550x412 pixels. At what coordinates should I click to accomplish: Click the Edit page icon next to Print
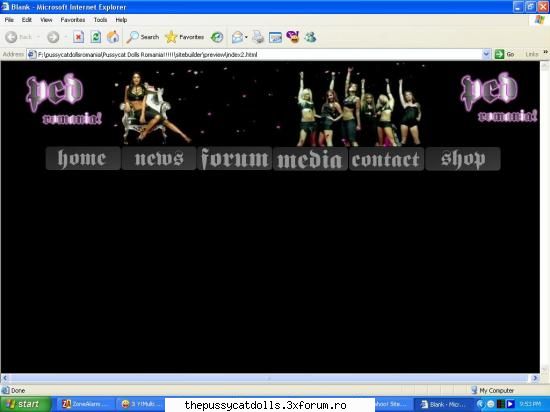click(x=275, y=37)
